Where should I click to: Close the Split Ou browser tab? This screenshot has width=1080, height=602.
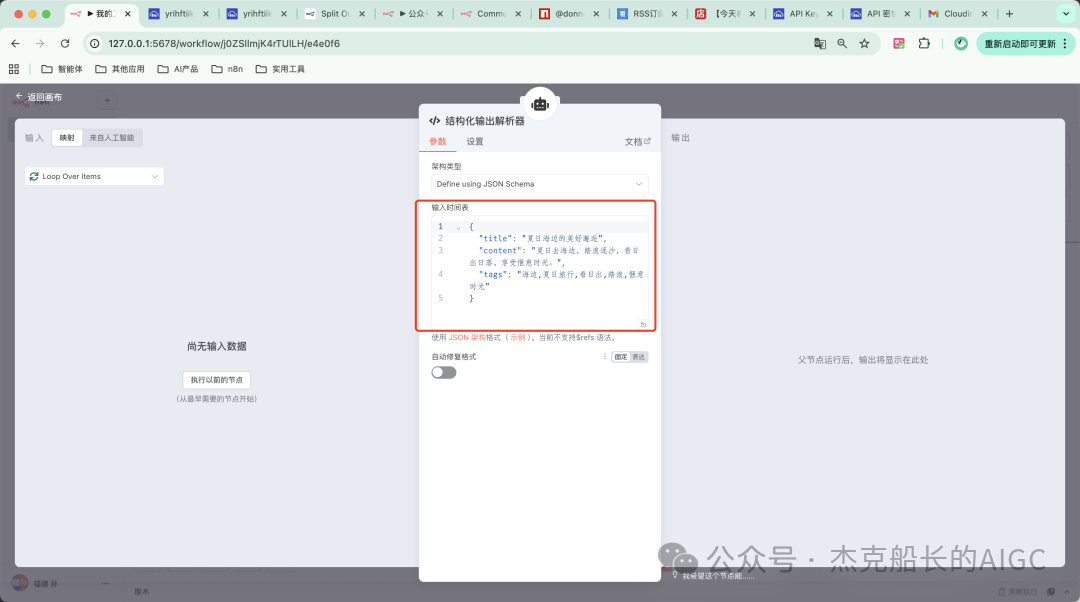pos(362,14)
